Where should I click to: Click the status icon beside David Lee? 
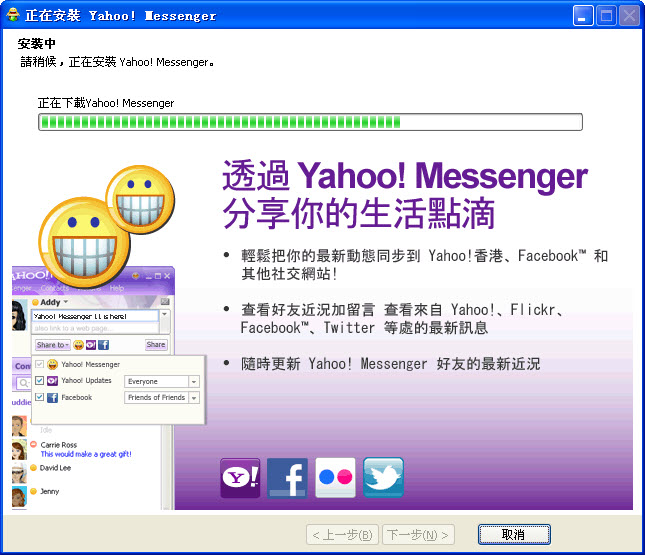(34, 468)
